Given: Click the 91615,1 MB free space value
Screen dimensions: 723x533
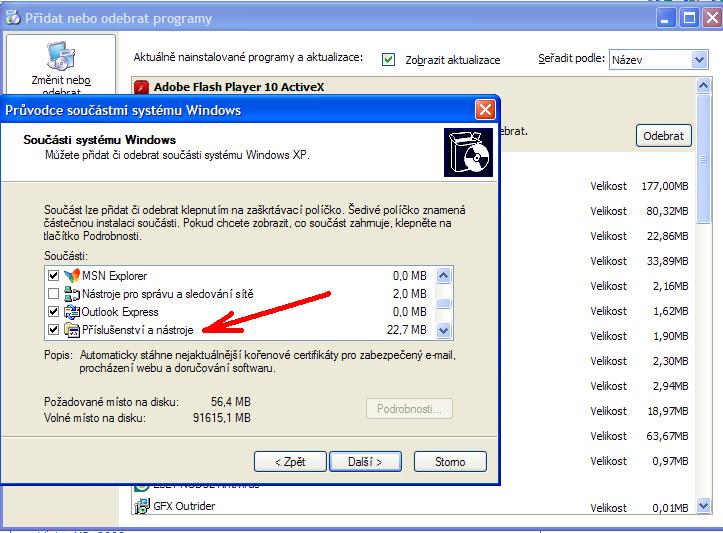Looking at the screenshot, I should (x=222, y=418).
